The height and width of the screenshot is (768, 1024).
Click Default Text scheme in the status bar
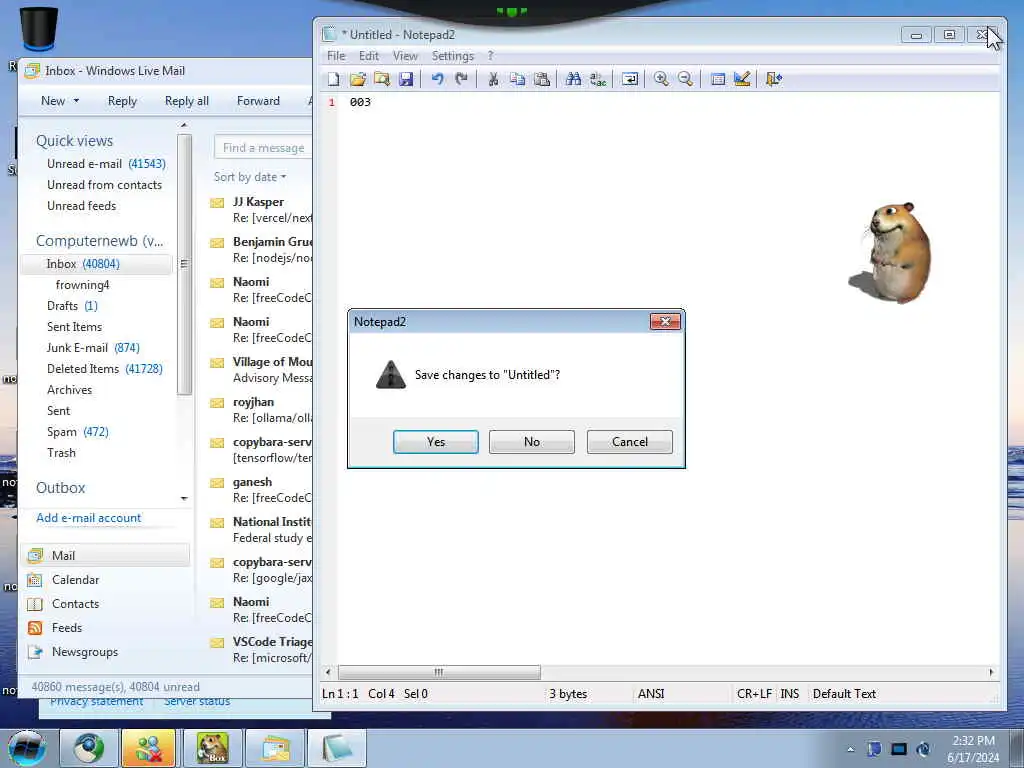pyautogui.click(x=844, y=694)
